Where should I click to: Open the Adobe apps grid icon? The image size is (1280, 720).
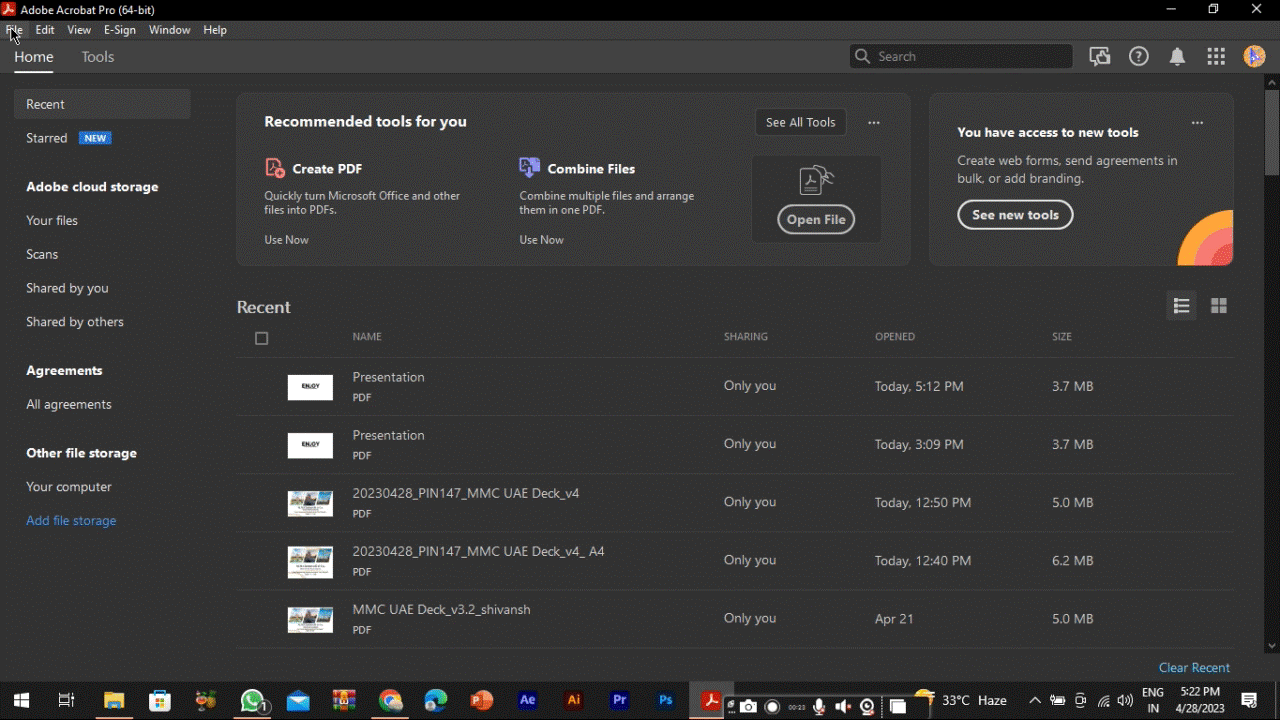pyautogui.click(x=1216, y=57)
